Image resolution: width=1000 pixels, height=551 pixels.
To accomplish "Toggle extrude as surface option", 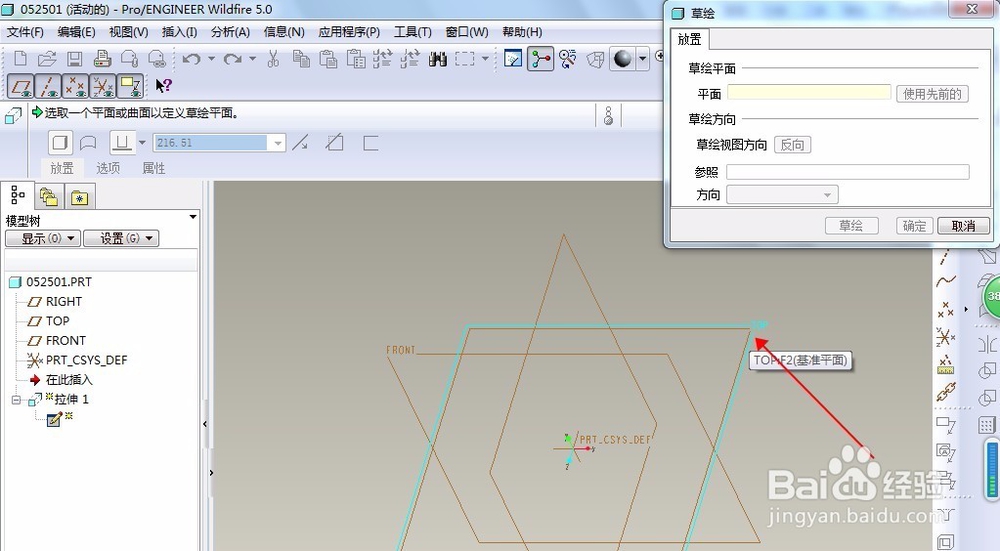I will [88, 143].
